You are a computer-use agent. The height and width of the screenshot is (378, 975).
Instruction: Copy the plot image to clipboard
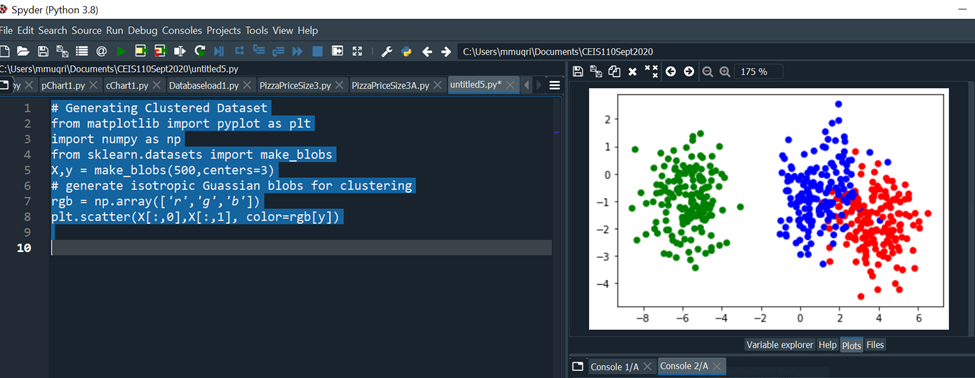pyautogui.click(x=614, y=71)
